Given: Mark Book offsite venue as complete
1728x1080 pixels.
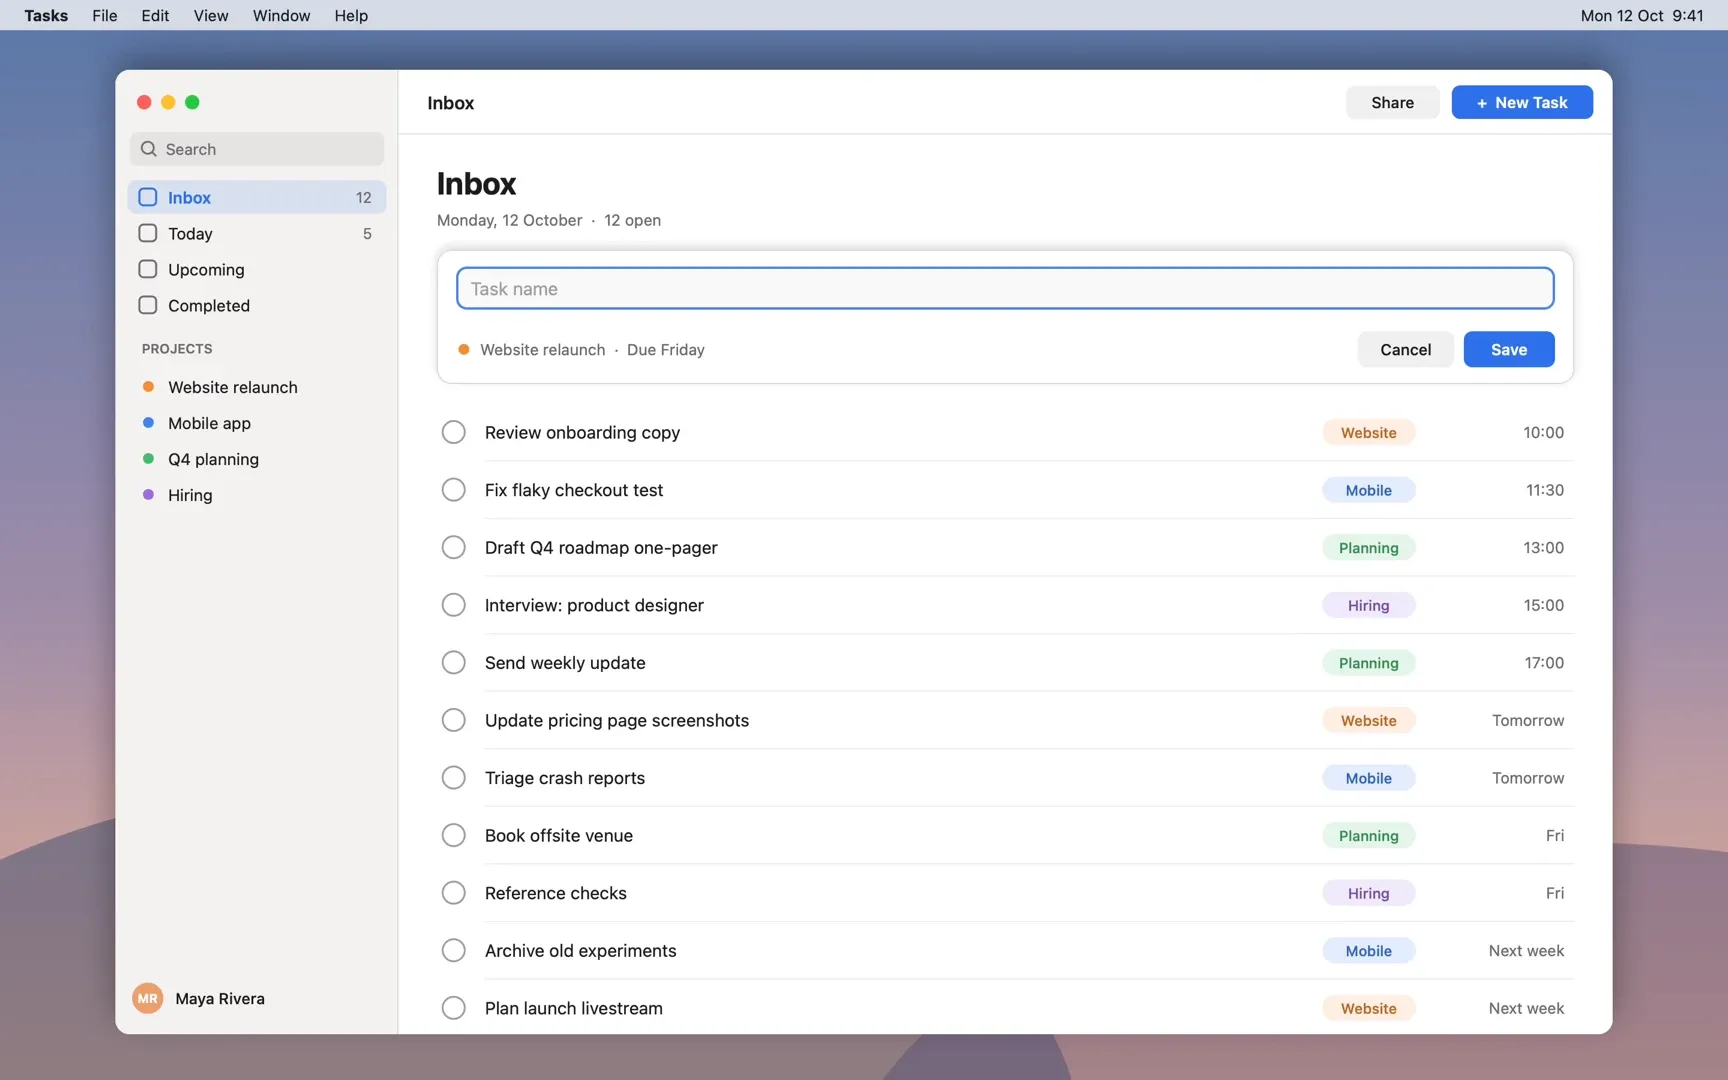Looking at the screenshot, I should 454,835.
